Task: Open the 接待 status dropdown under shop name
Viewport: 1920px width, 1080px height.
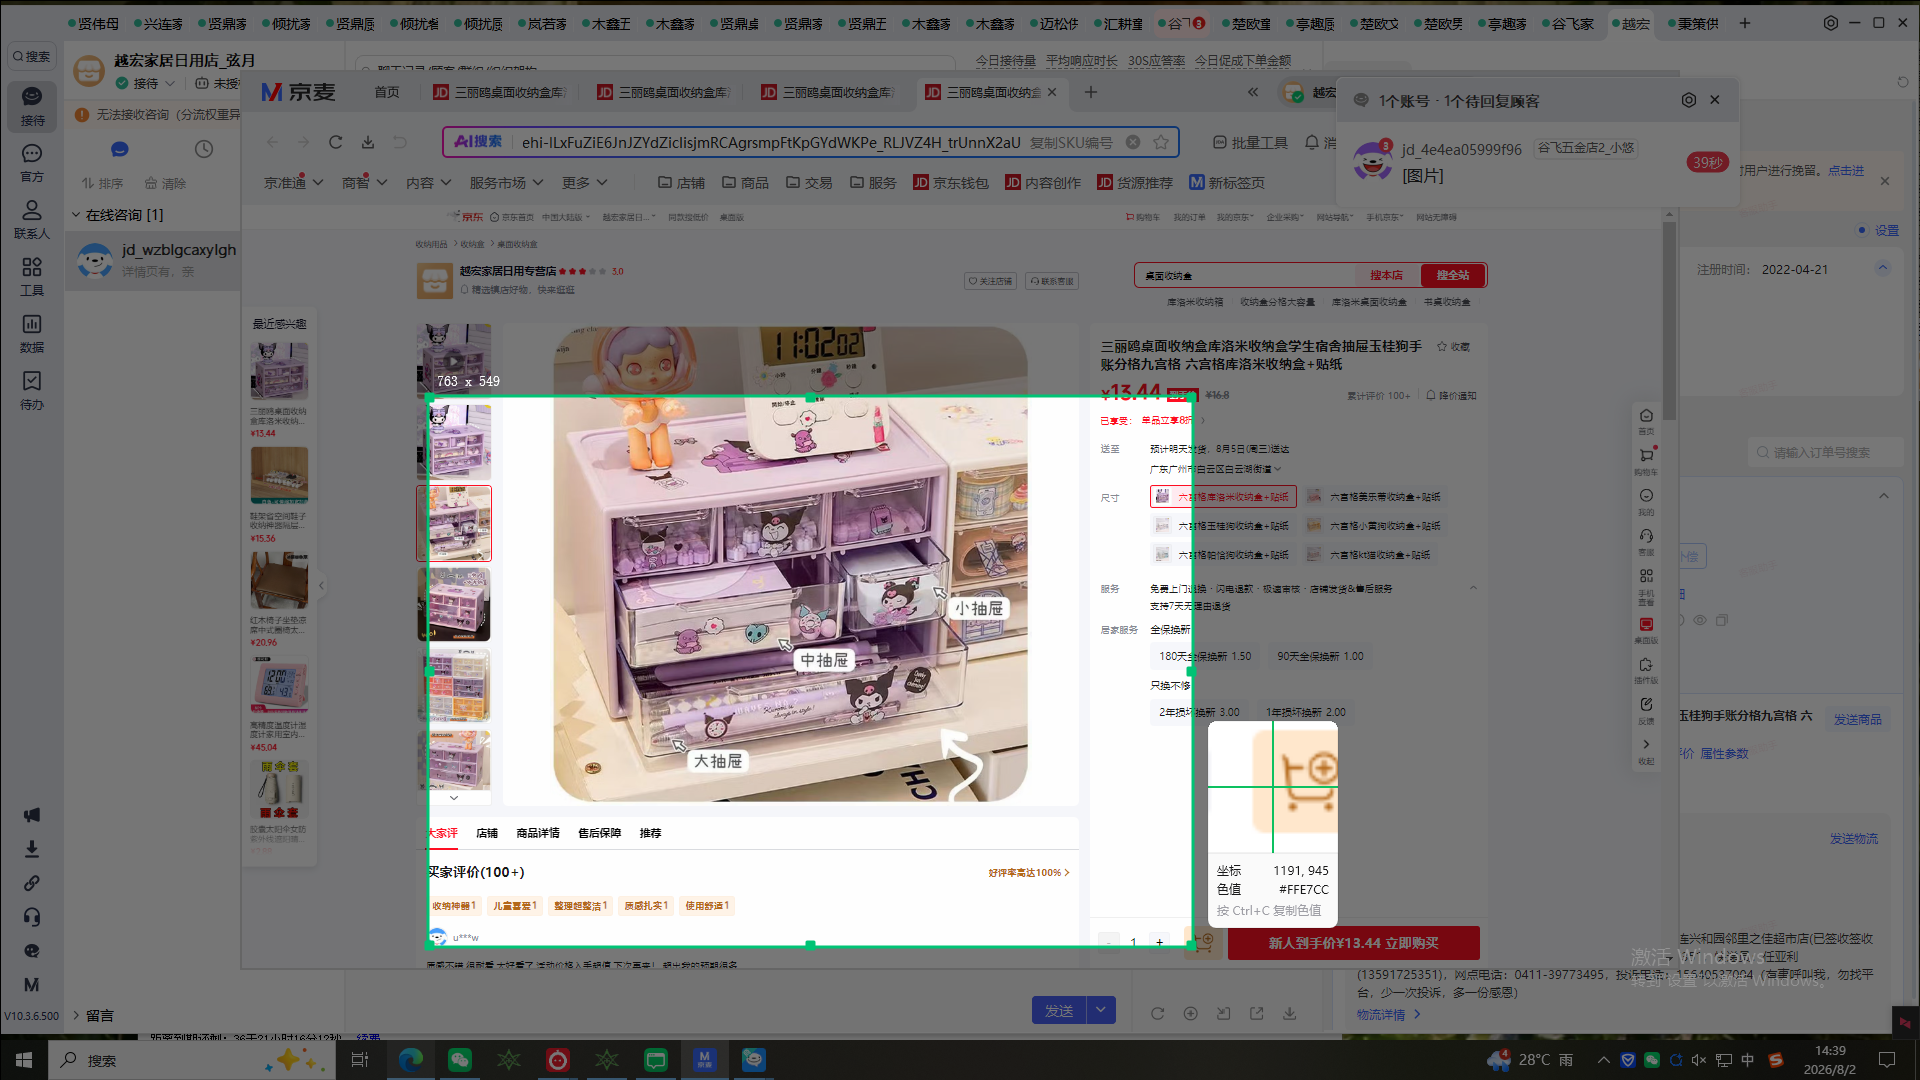Action: pyautogui.click(x=145, y=84)
